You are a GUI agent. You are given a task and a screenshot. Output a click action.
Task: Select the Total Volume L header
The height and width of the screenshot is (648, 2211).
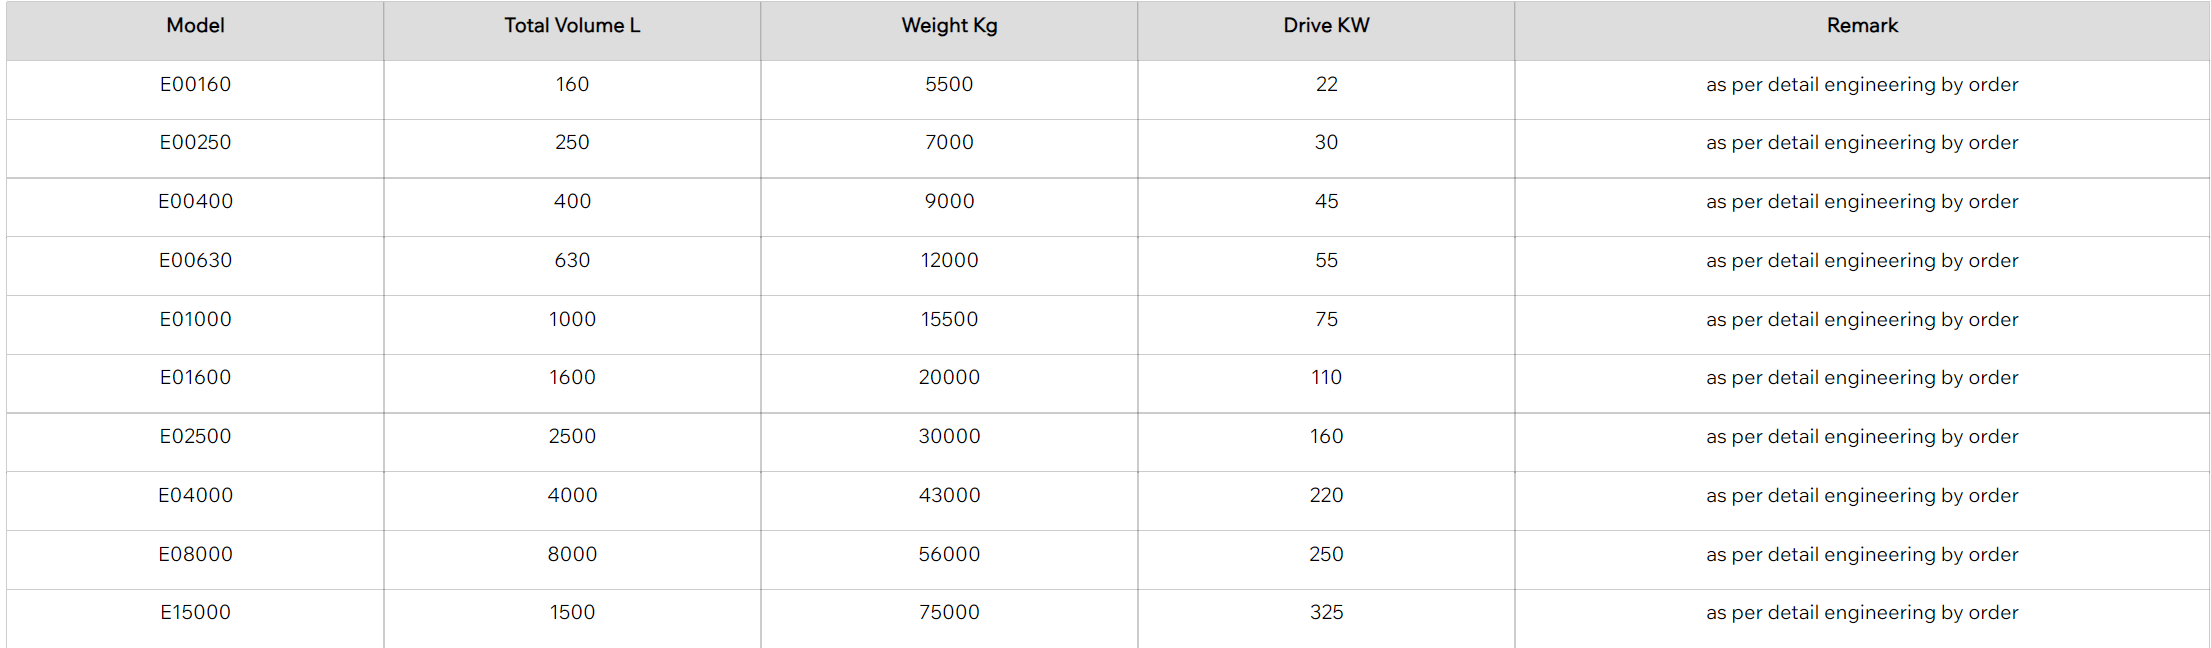pyautogui.click(x=572, y=26)
